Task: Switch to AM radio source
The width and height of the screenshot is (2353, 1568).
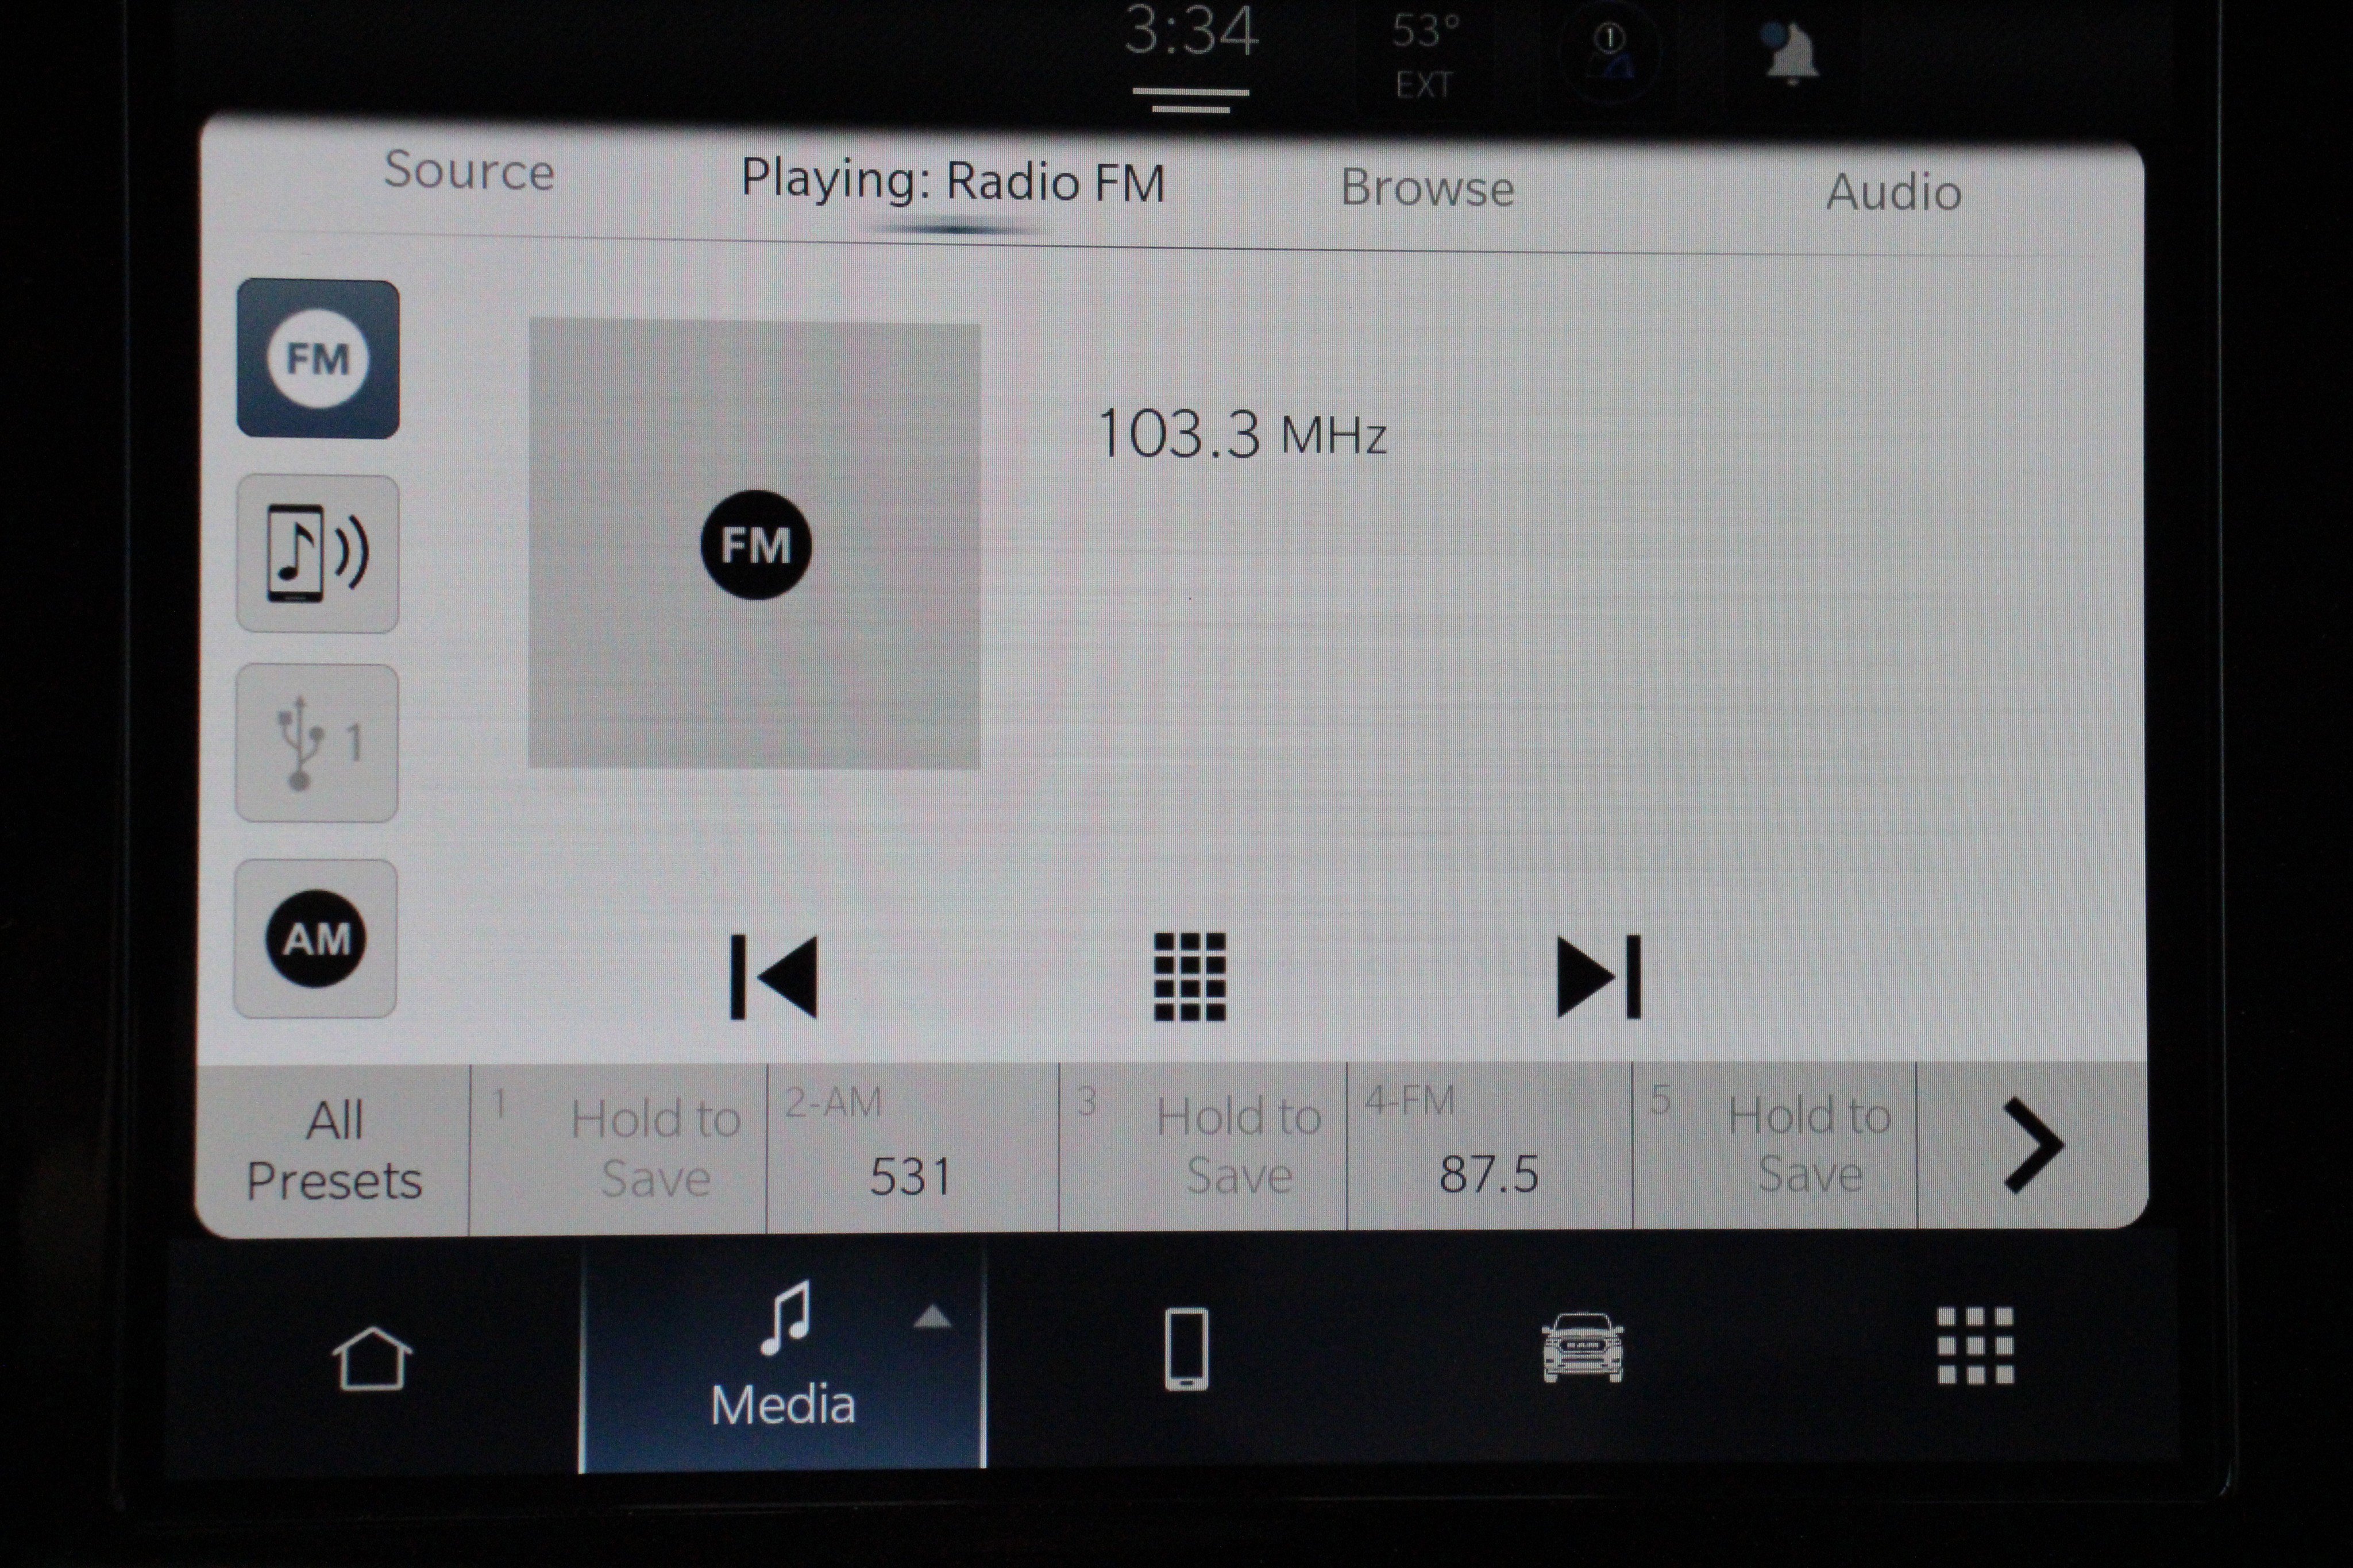Action: (x=316, y=938)
